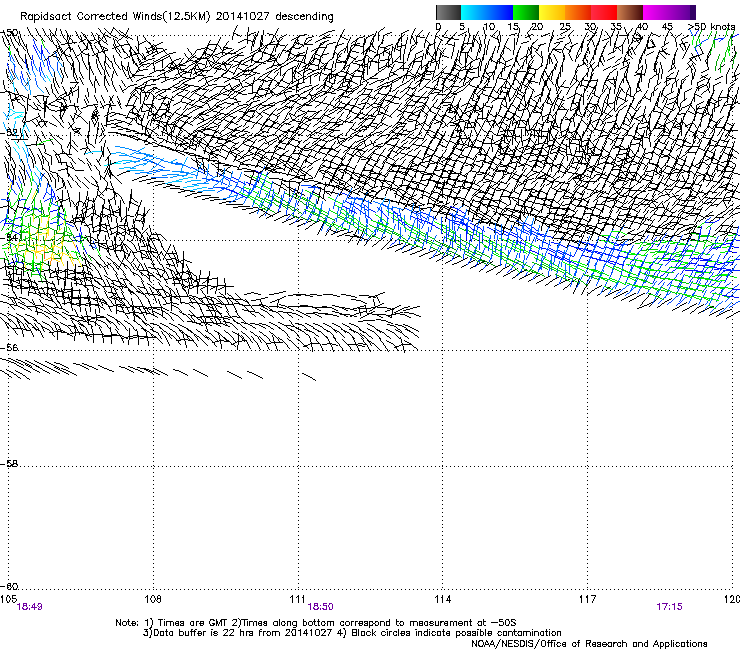Screen dimensions: 740x650
Task: Click the Rapidscat Corrected Winds title text
Action: 177,16
